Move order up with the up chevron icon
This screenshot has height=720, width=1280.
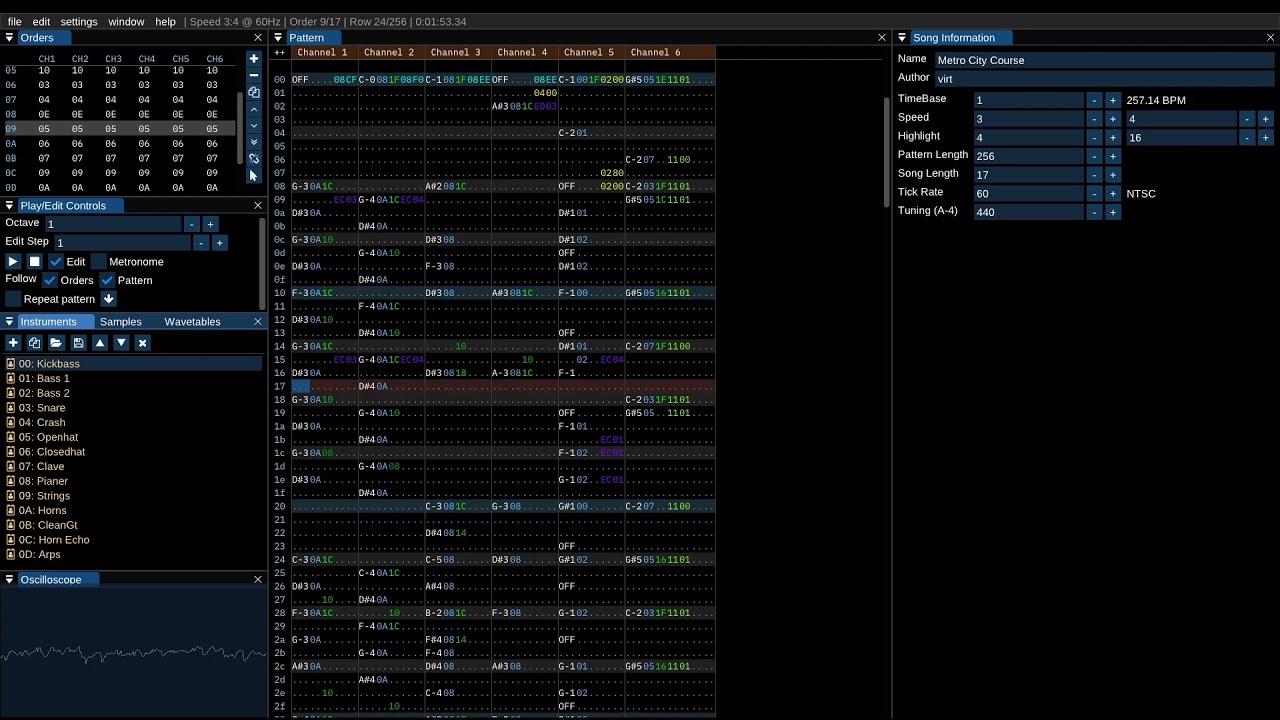tap(254, 109)
